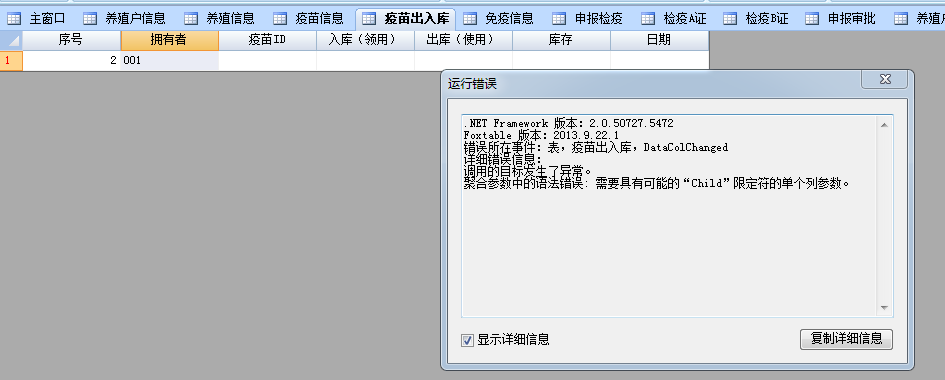The image size is (945, 380).
Task: Select the 库存 column header
Action: [x=562, y=40]
